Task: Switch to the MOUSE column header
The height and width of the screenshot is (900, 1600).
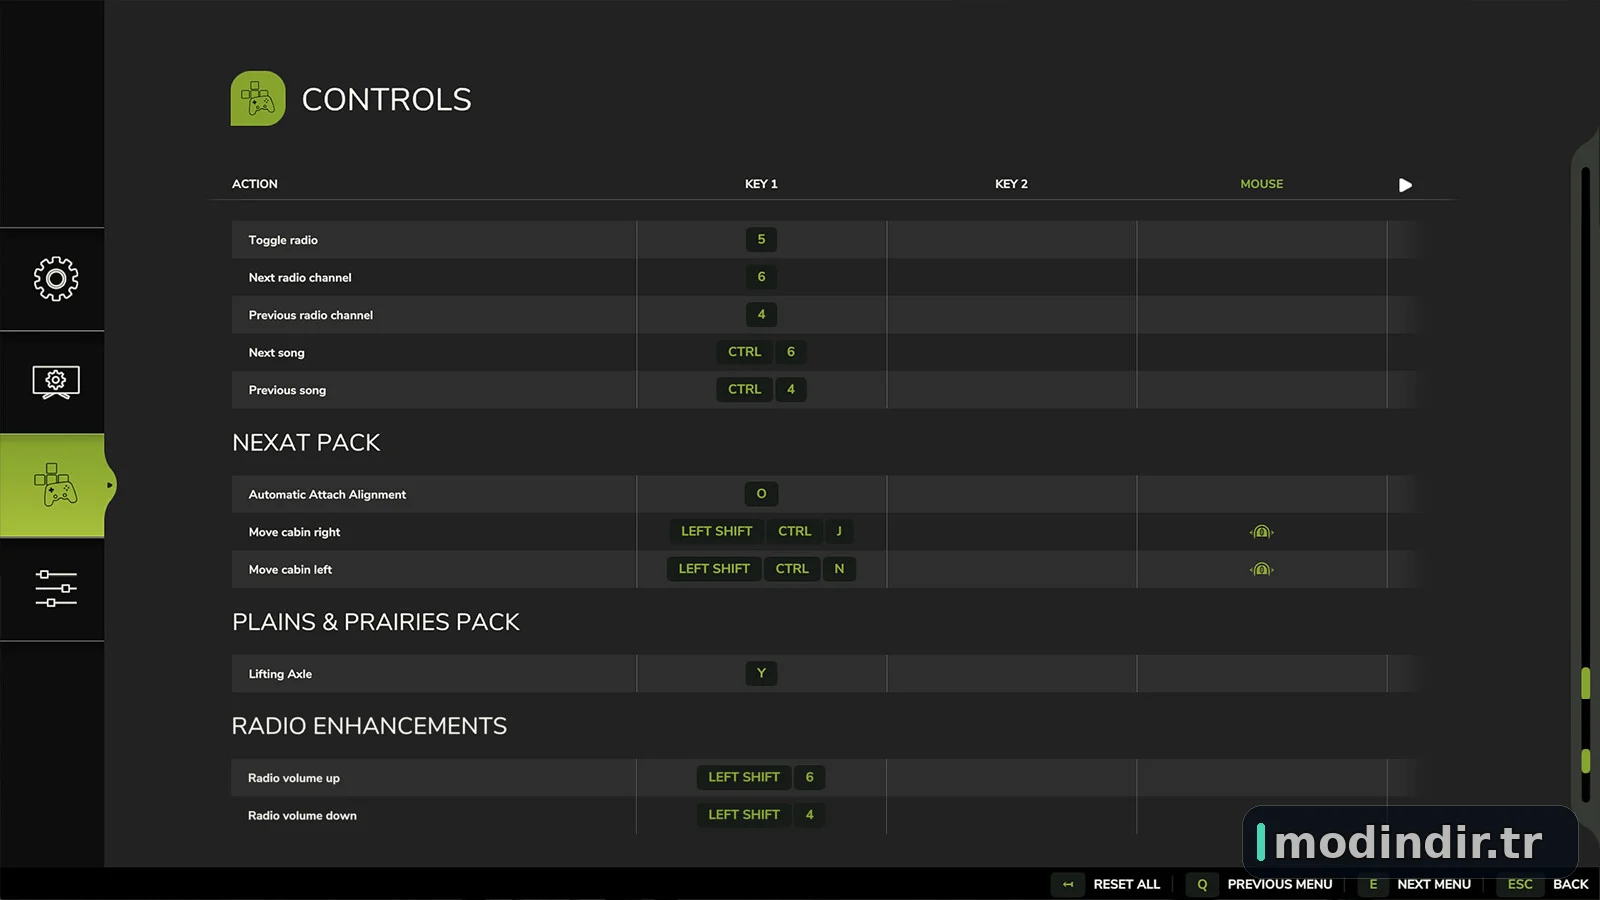Action: [x=1262, y=184]
